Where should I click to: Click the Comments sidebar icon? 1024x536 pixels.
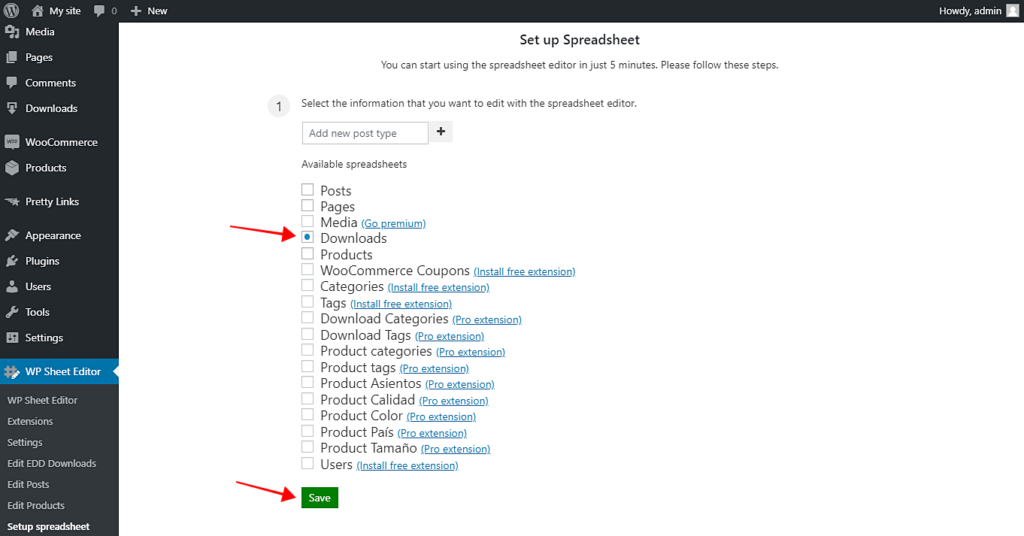[x=12, y=83]
